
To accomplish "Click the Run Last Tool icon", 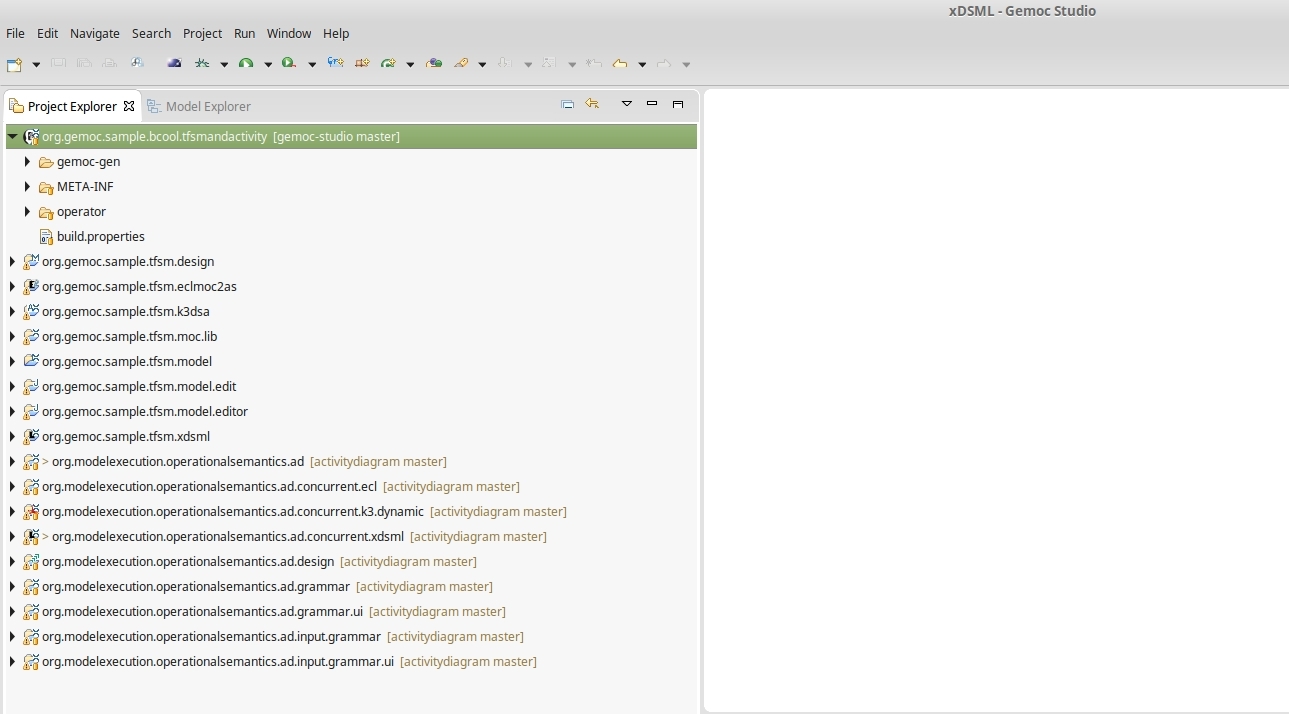I will tap(289, 64).
